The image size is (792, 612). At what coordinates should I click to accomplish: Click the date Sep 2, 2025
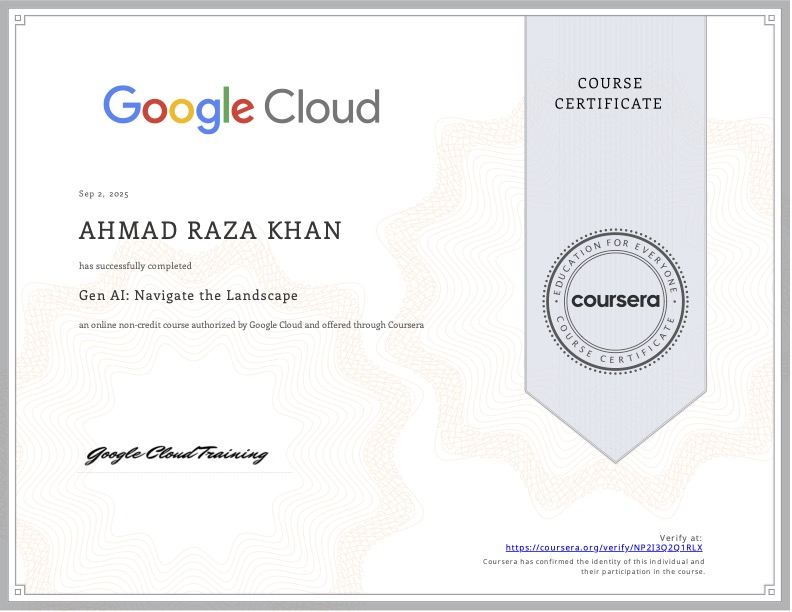click(x=104, y=194)
